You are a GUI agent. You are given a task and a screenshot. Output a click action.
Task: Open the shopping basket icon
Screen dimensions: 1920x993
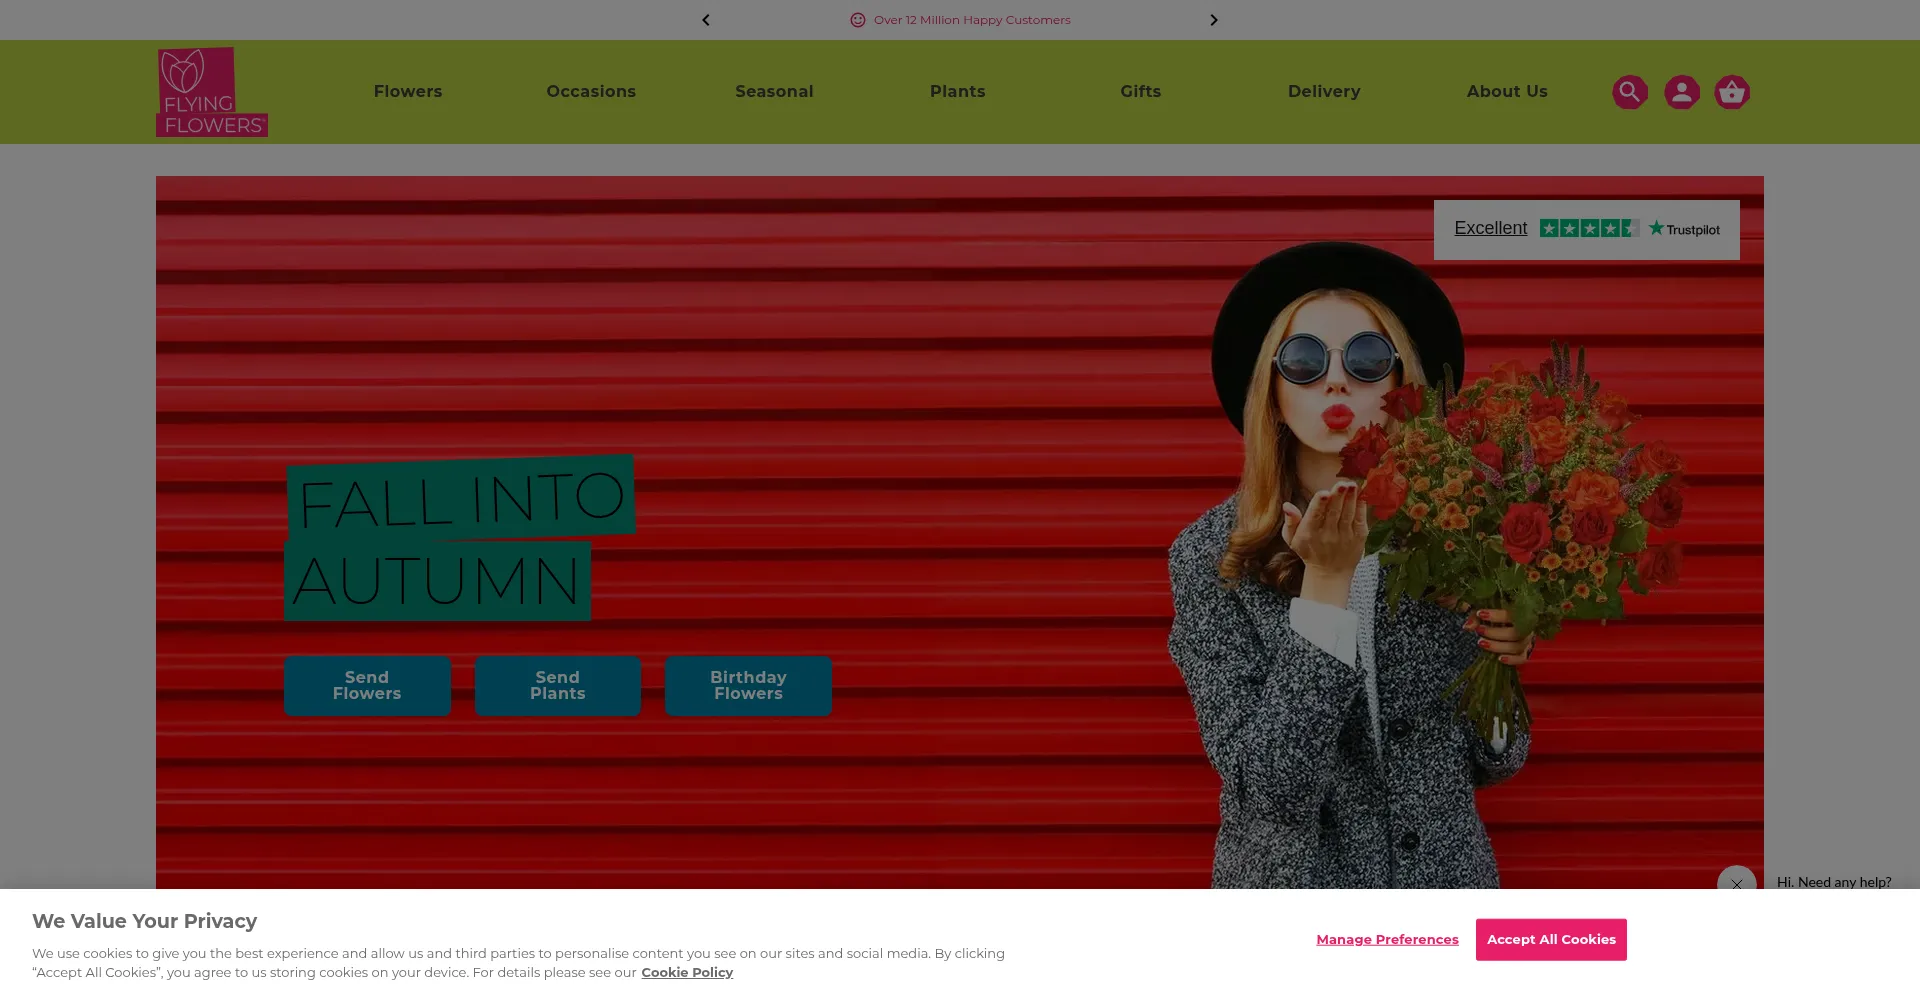coord(1732,92)
